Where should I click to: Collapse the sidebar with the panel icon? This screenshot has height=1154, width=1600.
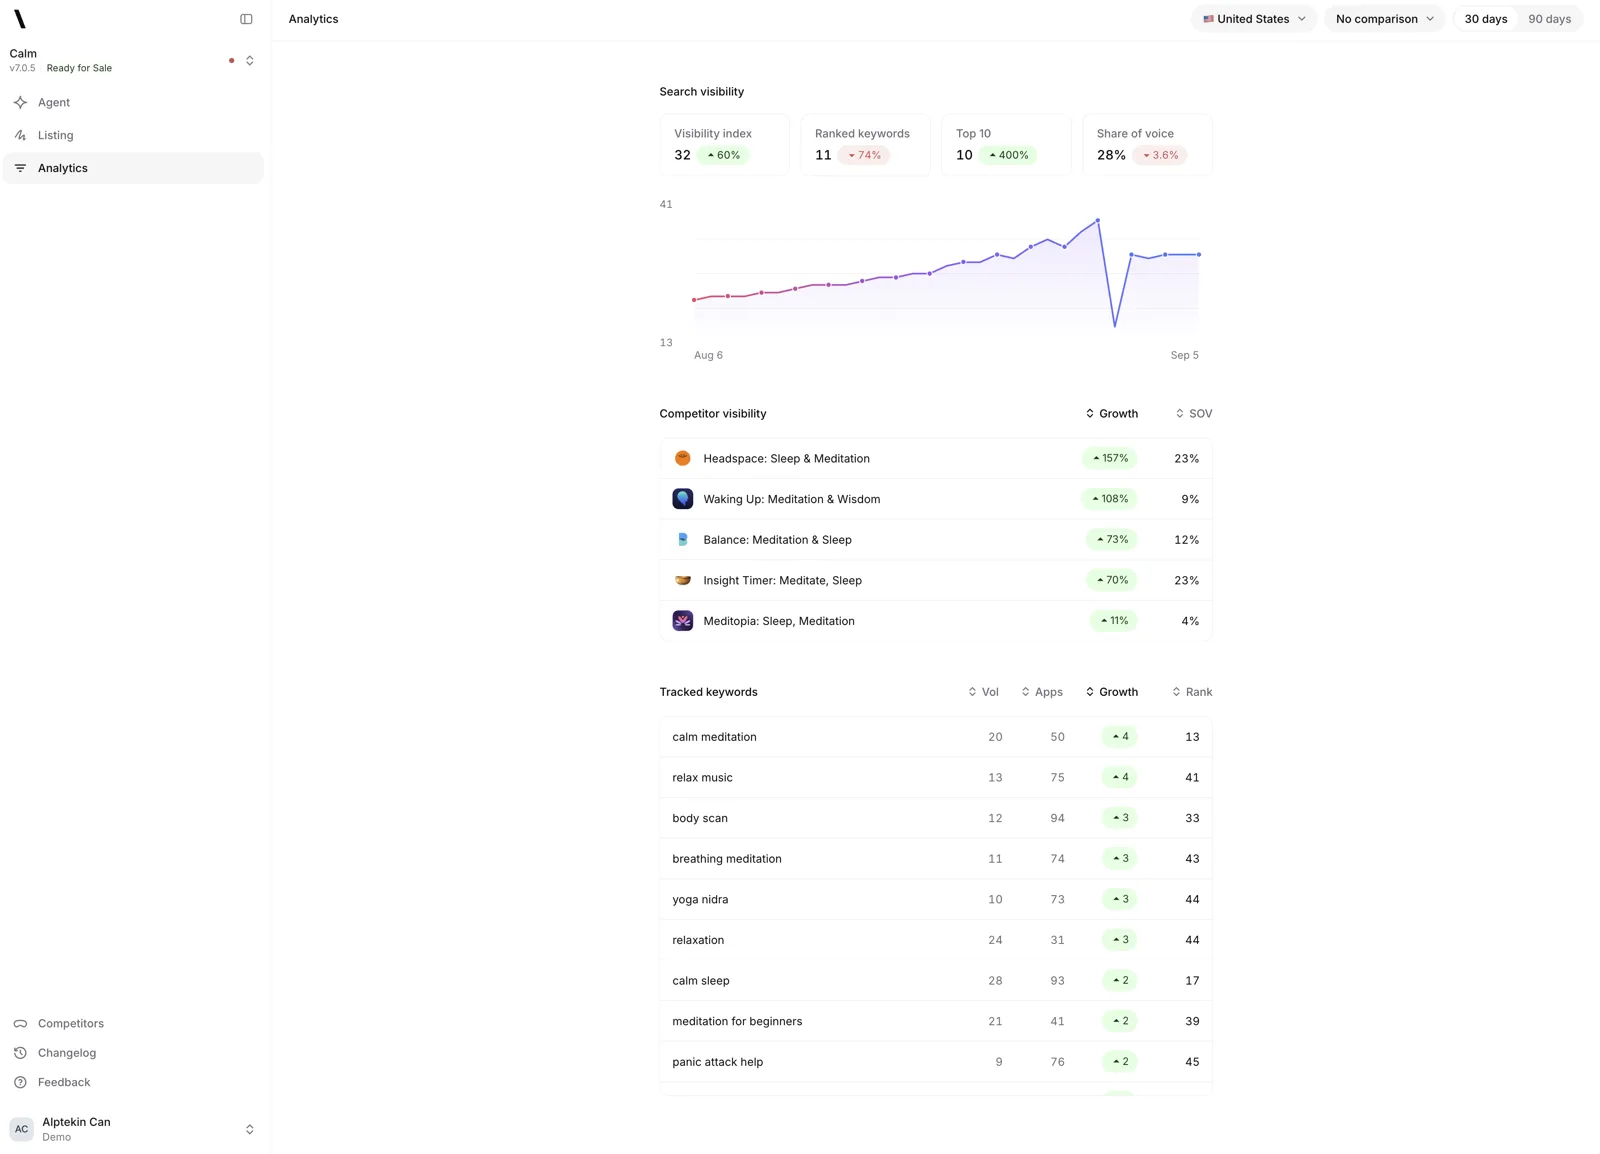tap(246, 19)
